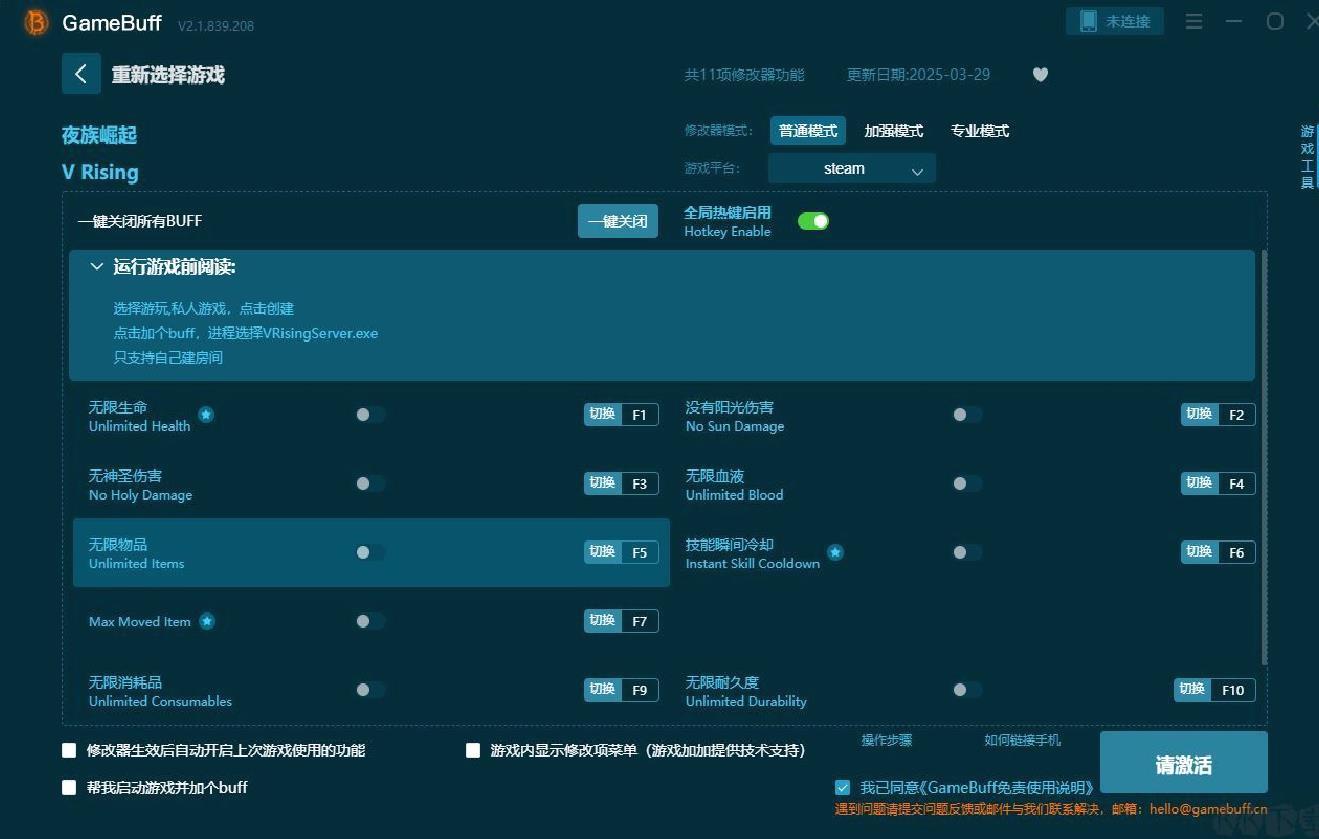Click the heart favorite icon
The height and width of the screenshot is (839, 1319).
click(1040, 74)
